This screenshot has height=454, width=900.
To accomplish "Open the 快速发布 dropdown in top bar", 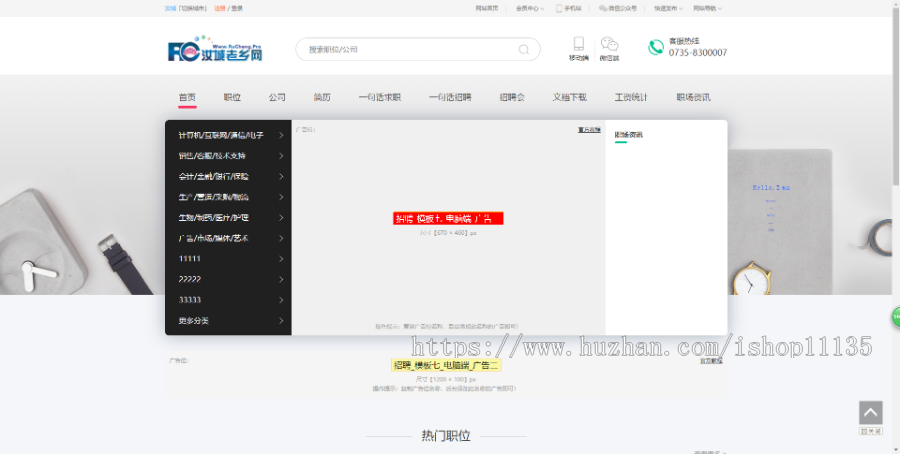I will pos(669,9).
